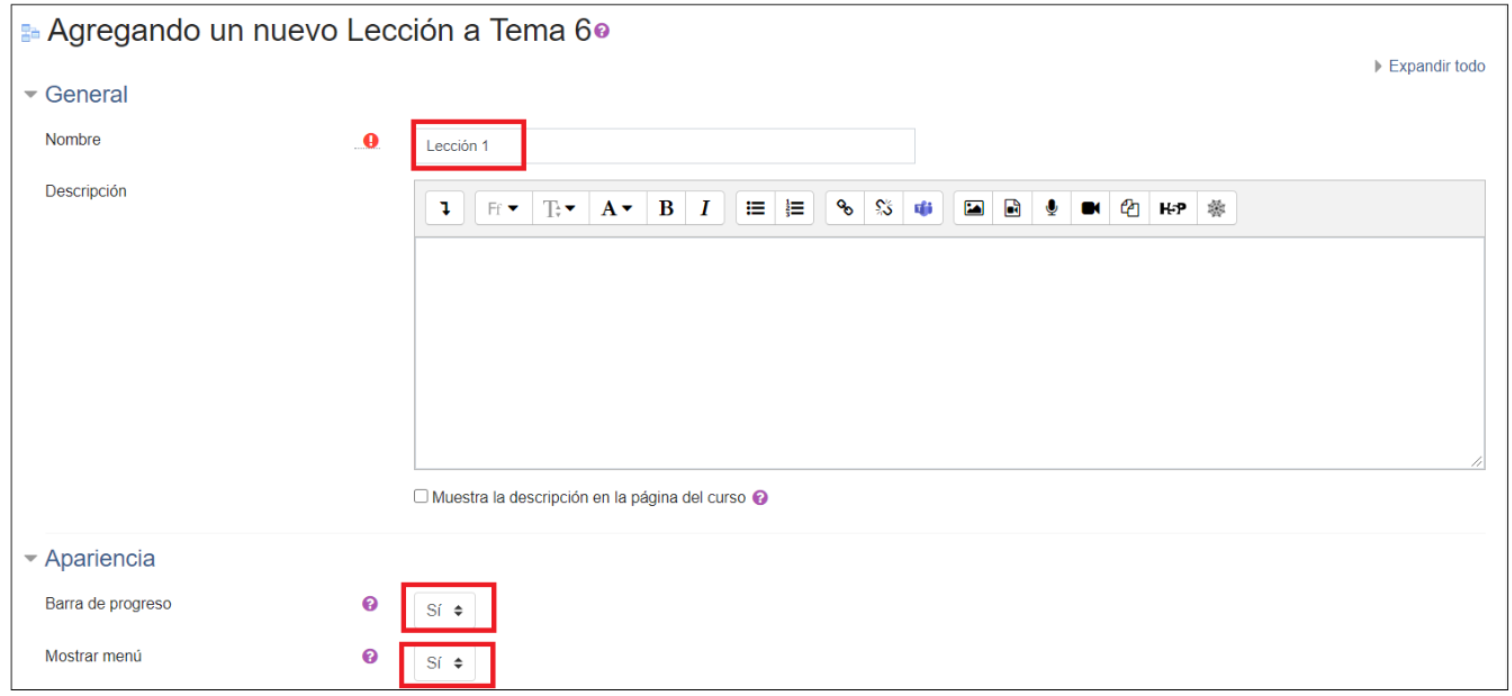Image resolution: width=1512 pixels, height=696 pixels.
Task: Click the Nombre field containing Lección 1
Action: (x=664, y=146)
